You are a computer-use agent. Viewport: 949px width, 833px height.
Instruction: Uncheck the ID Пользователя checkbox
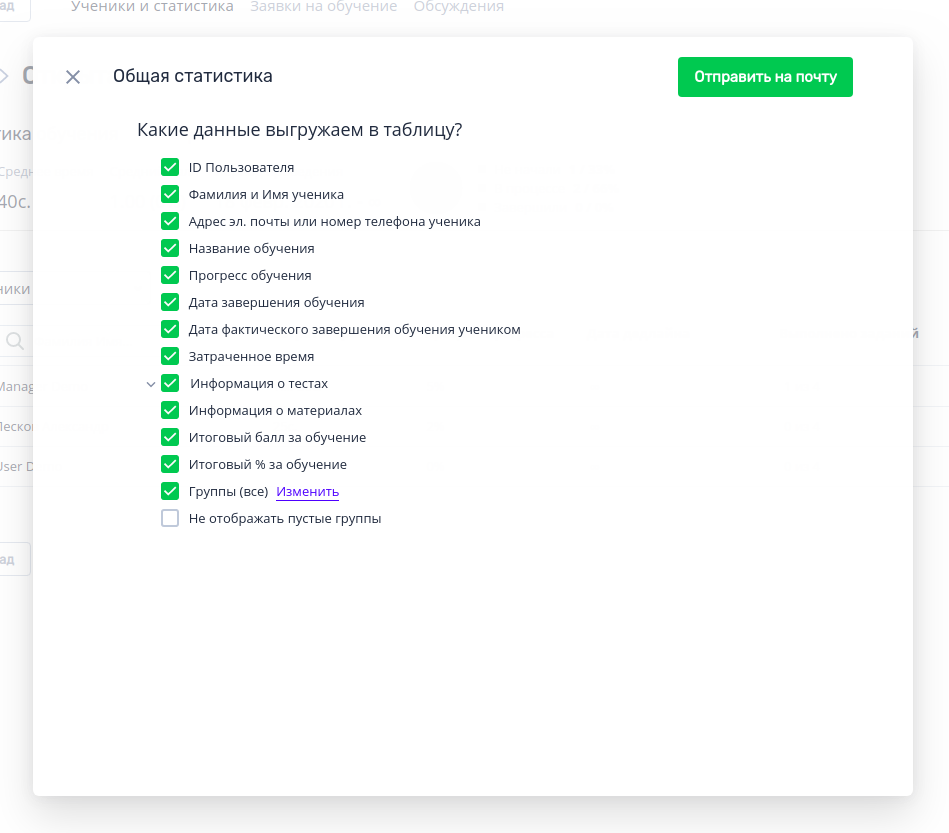point(170,167)
